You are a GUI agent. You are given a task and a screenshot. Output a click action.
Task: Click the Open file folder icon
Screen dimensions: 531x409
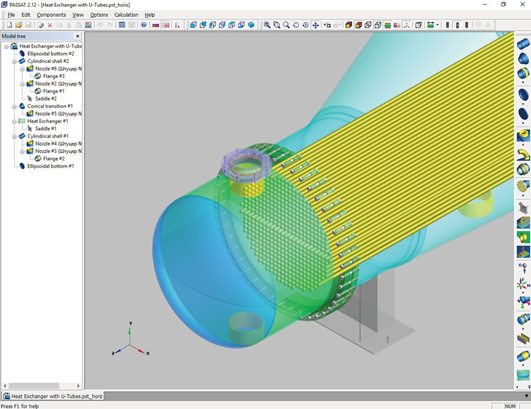tap(19, 25)
